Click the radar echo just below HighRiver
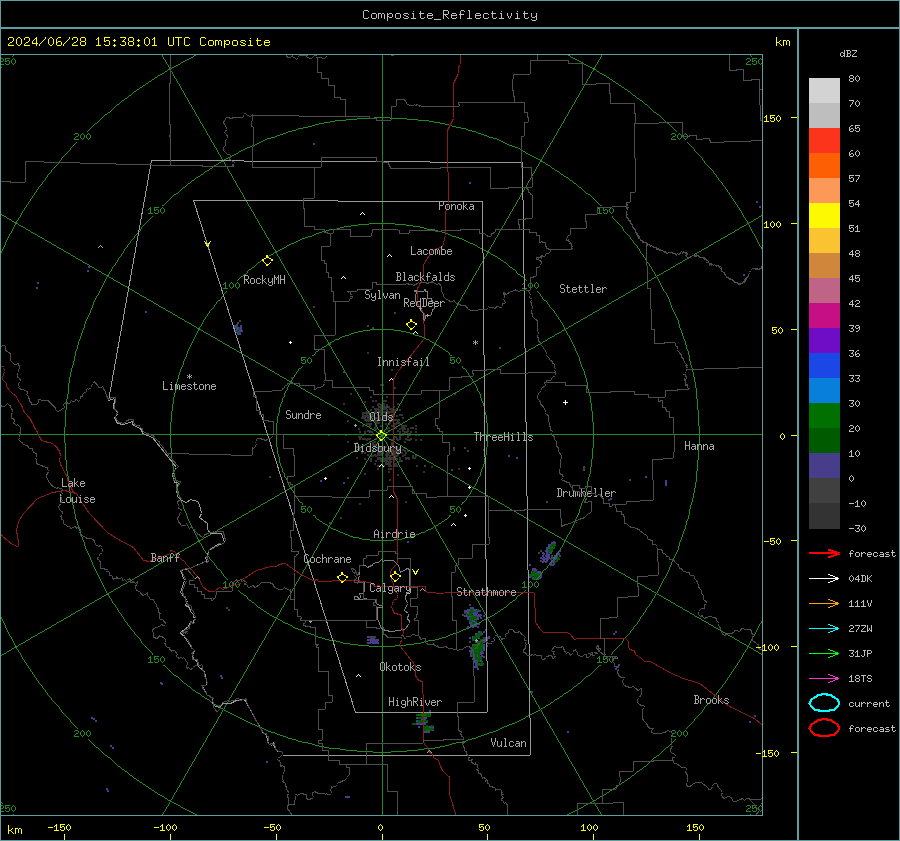The width and height of the screenshot is (900, 841). click(x=425, y=722)
